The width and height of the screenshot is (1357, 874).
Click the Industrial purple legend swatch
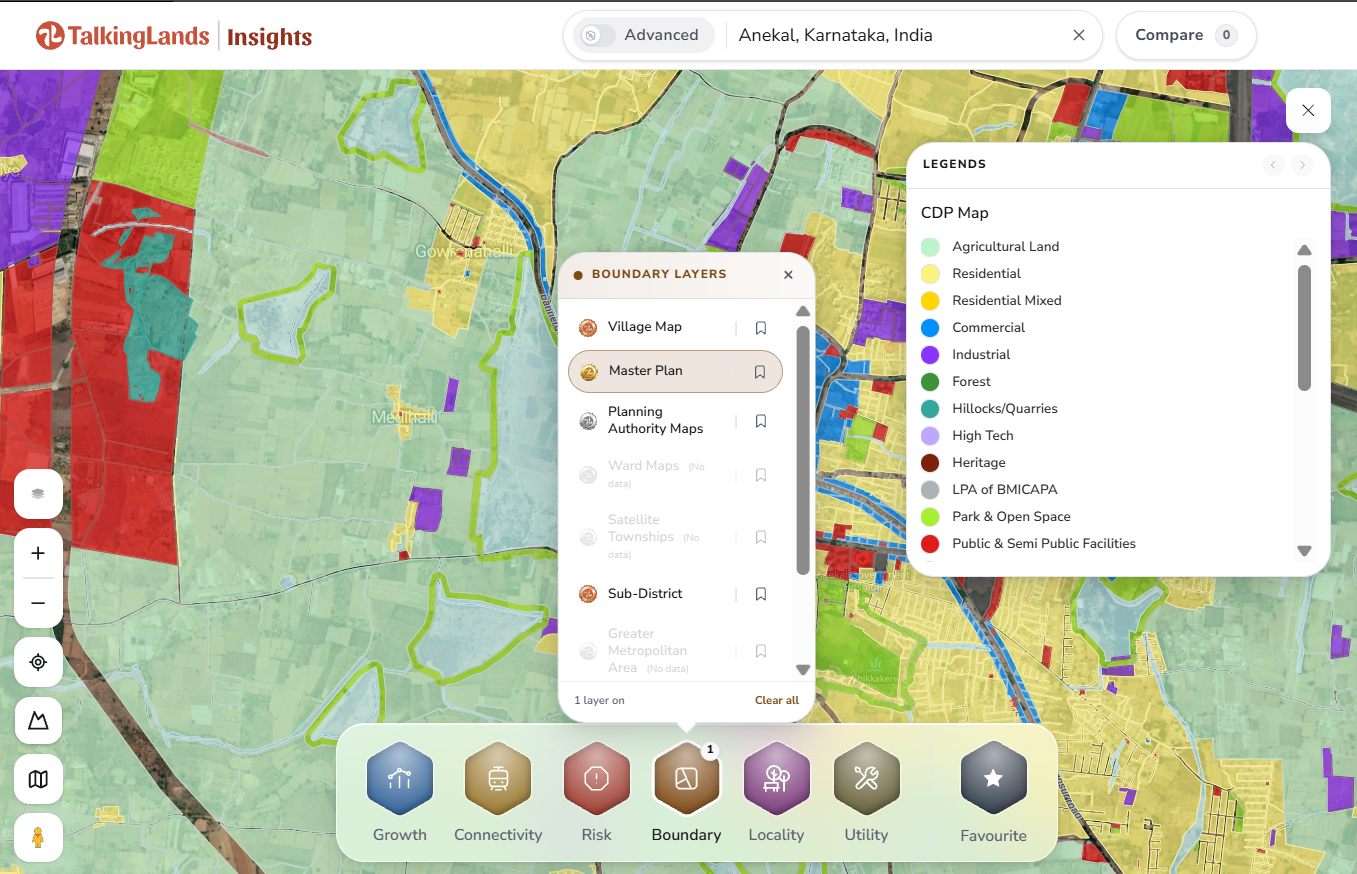(930, 355)
